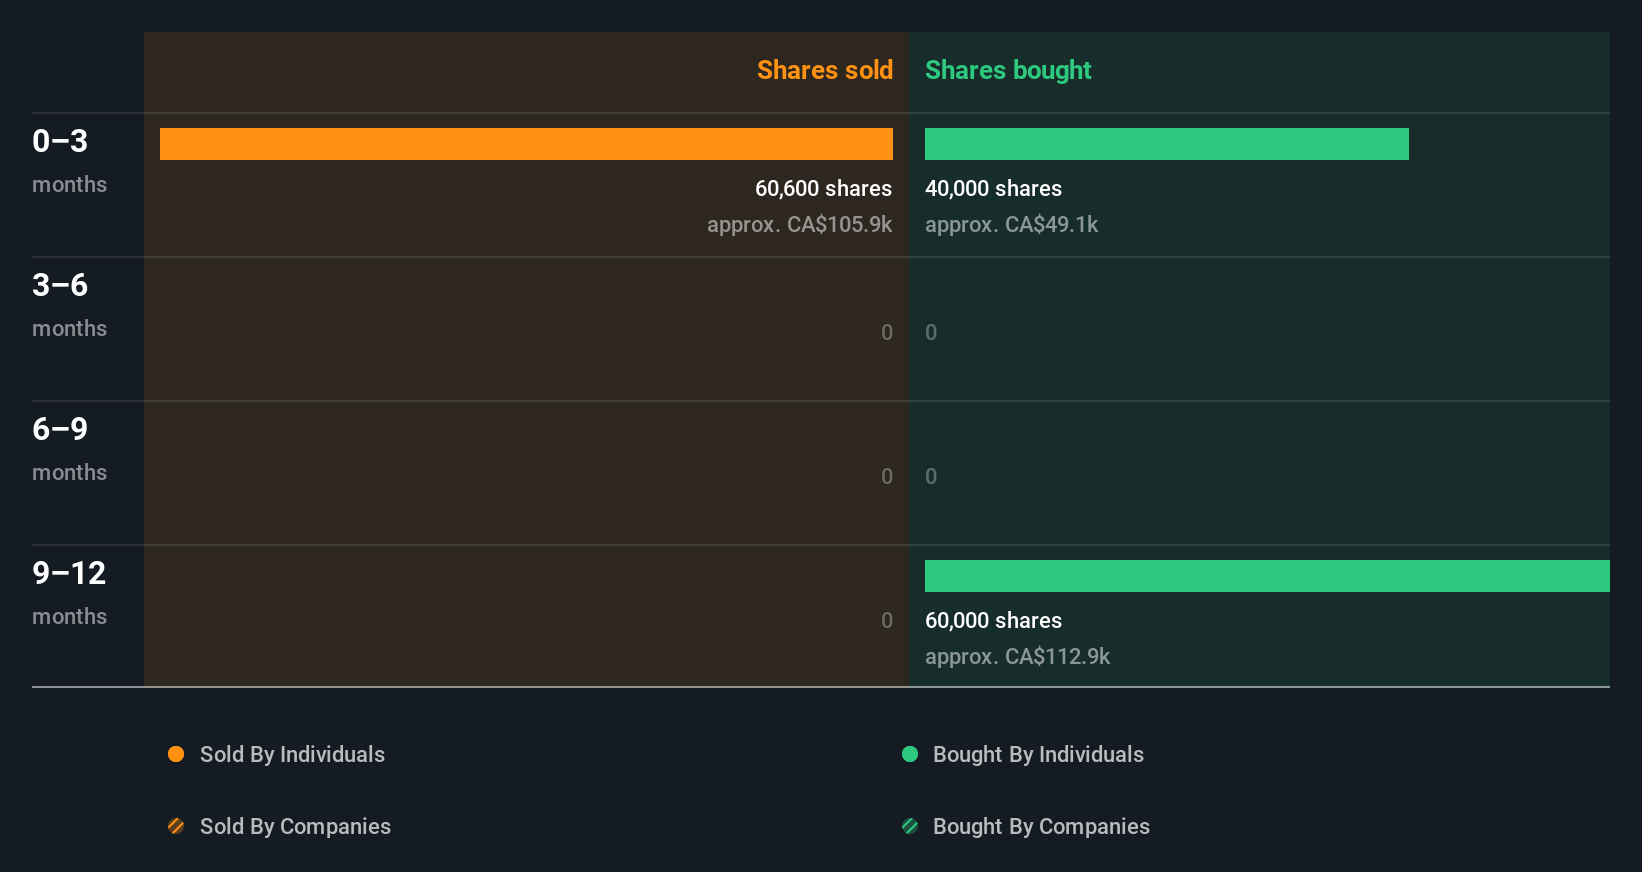Click the '9–12' months row label
This screenshot has width=1642, height=872.
pos(69,573)
